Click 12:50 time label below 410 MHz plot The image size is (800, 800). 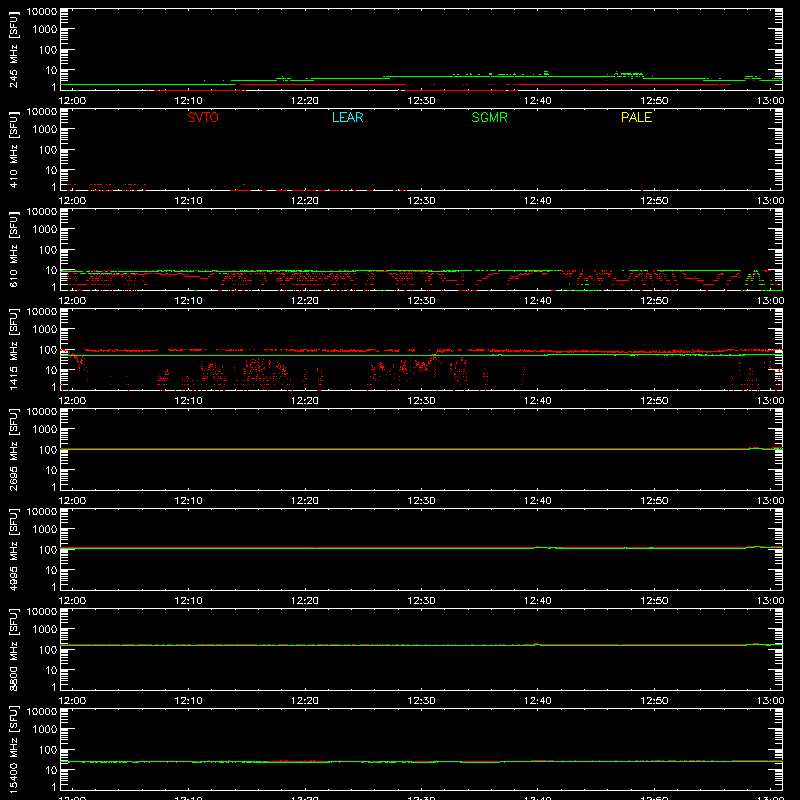click(x=654, y=201)
